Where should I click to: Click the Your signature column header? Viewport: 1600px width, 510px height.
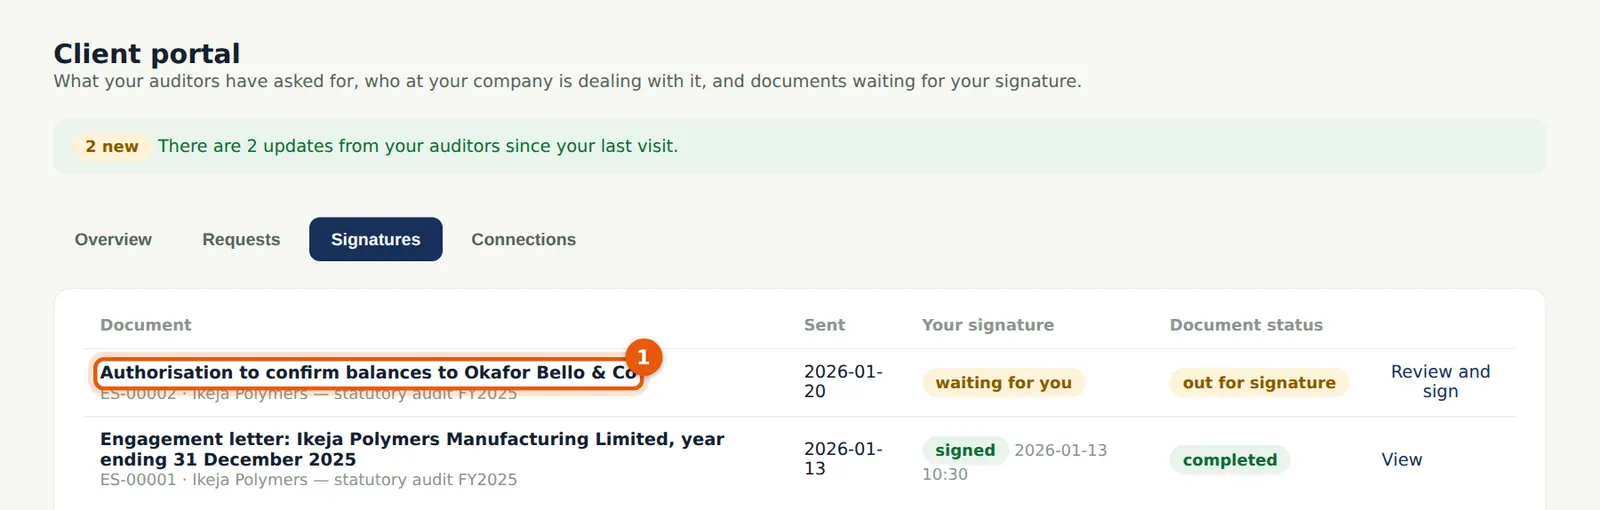988,325
